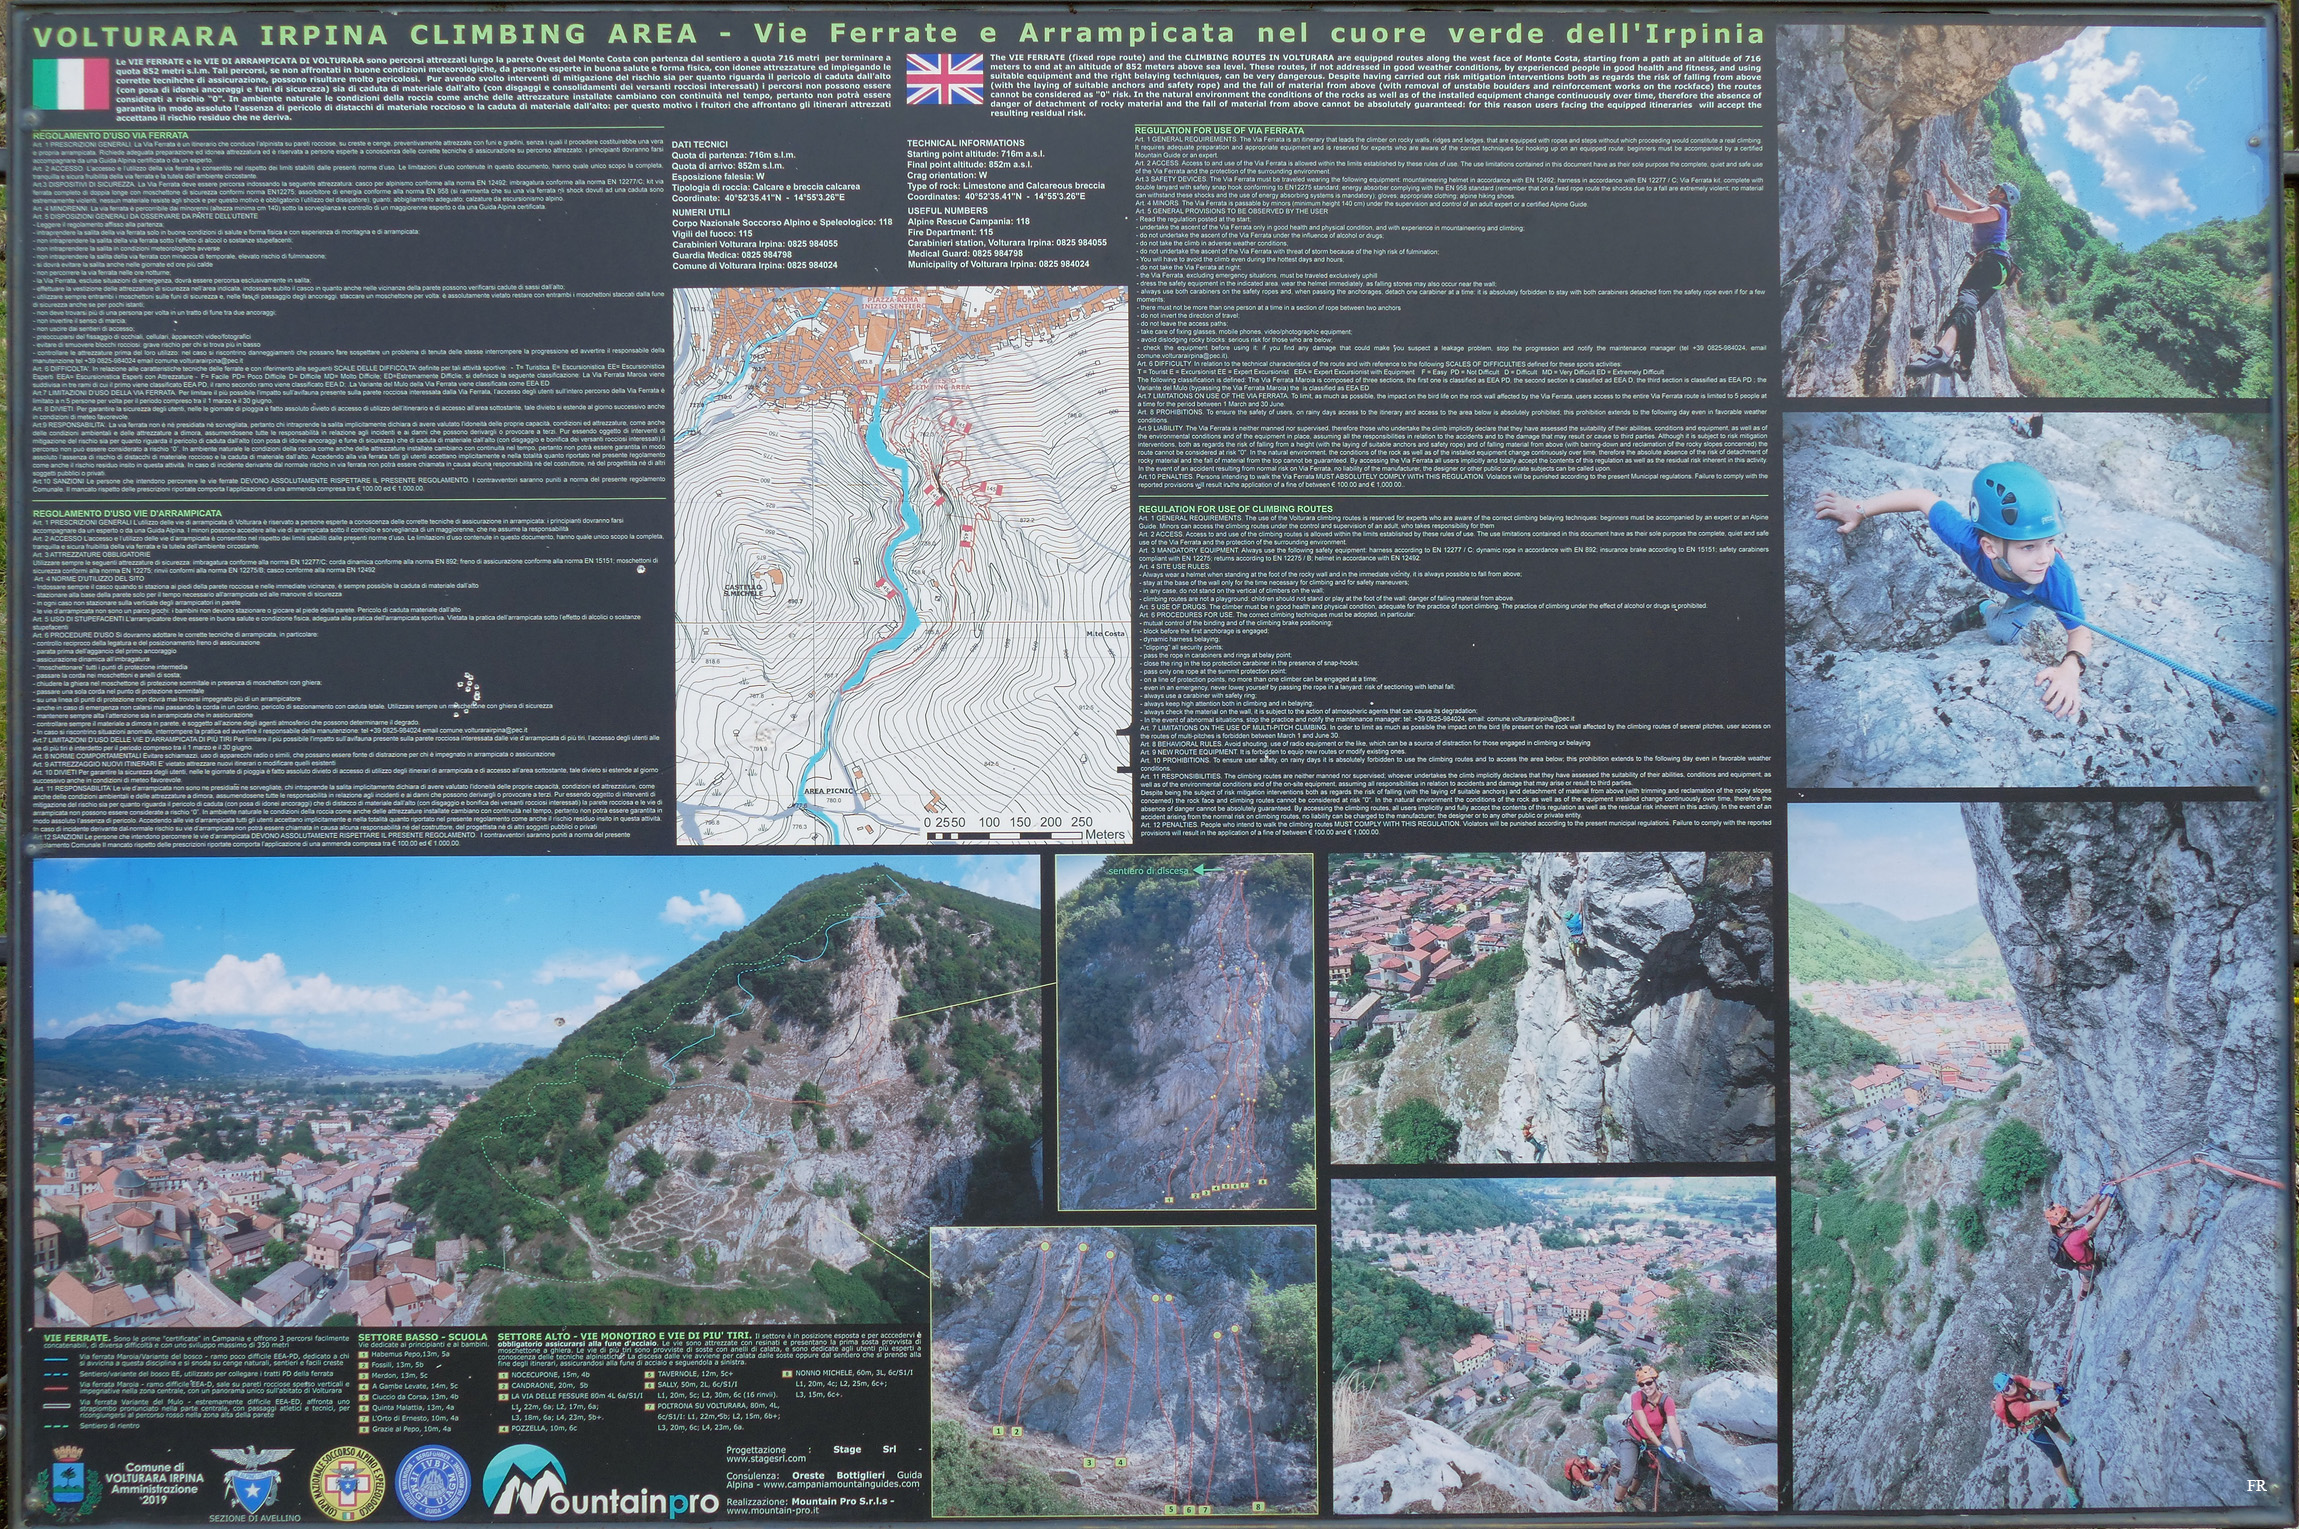Click the M.te Costa label on the map

1105,633
